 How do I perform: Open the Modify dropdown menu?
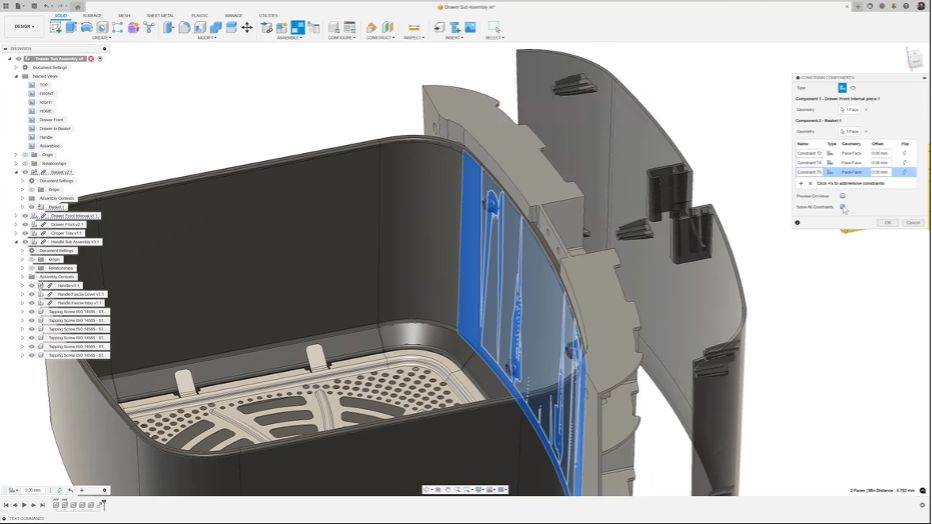point(206,38)
